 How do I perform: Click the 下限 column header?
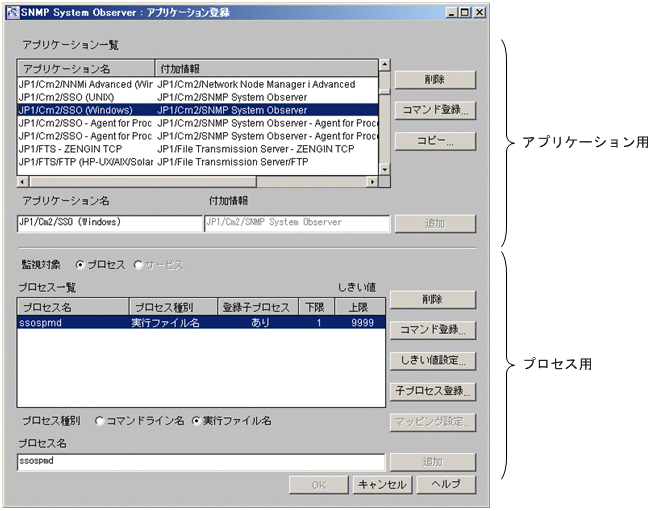(317, 307)
